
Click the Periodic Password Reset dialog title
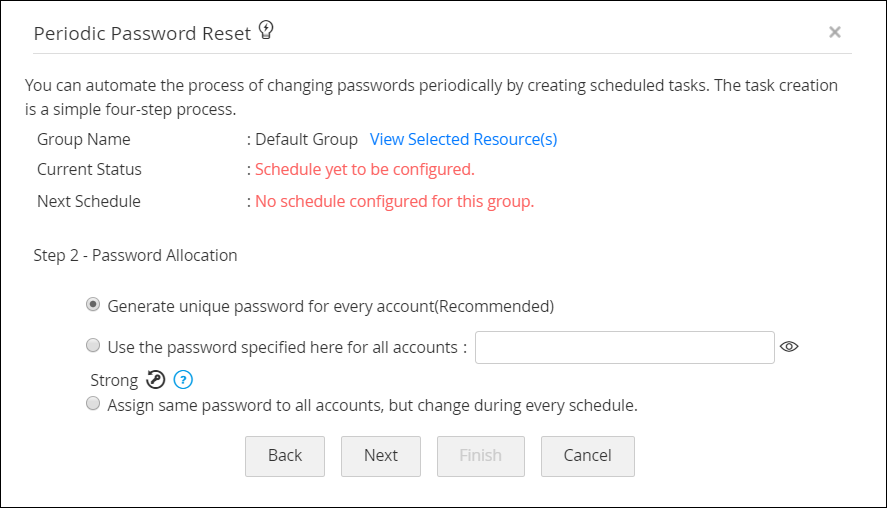(142, 33)
